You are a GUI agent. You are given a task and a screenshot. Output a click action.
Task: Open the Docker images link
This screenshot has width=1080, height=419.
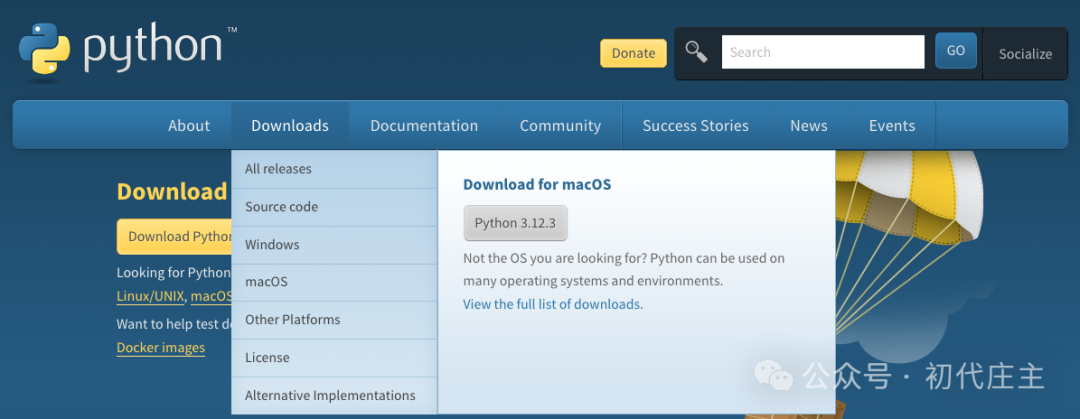click(x=160, y=347)
